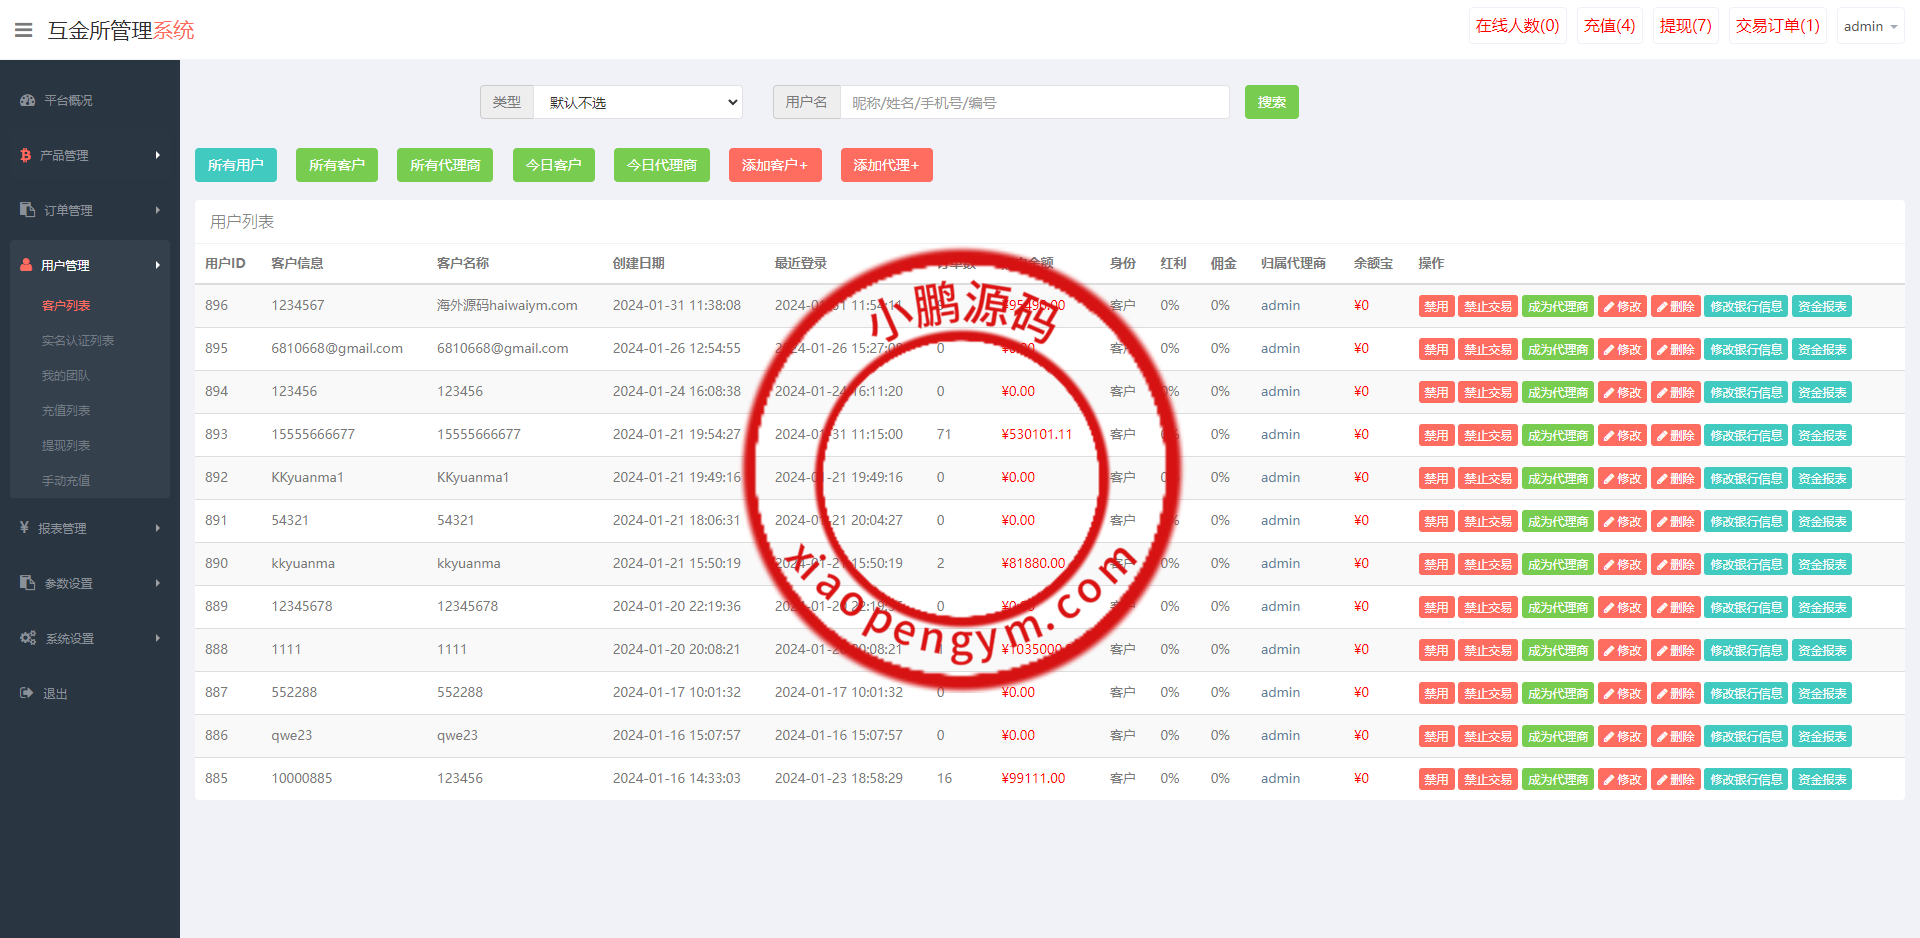Expand the 系统设置 submenu arrow

pyautogui.click(x=158, y=638)
